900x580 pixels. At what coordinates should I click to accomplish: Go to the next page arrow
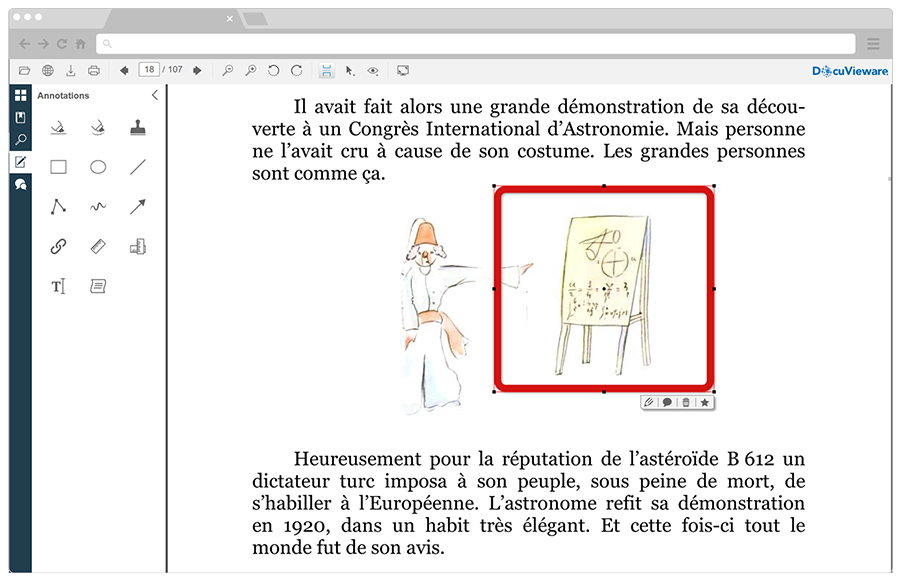point(197,71)
